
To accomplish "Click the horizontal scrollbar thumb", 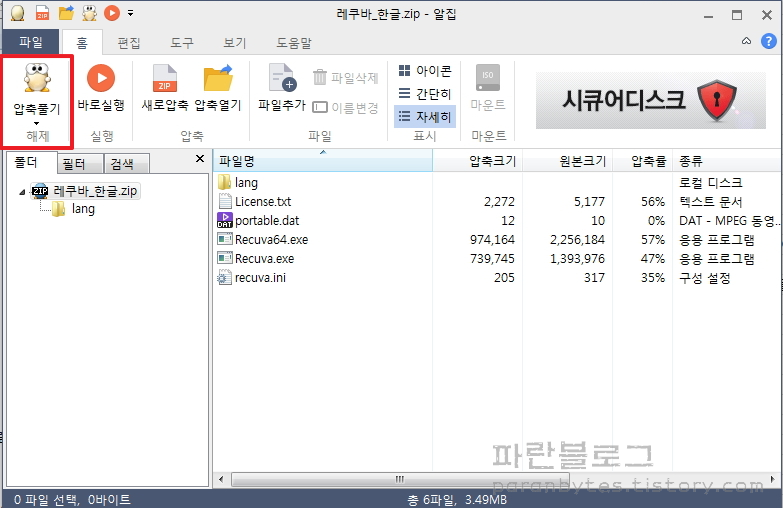I will point(400,480).
